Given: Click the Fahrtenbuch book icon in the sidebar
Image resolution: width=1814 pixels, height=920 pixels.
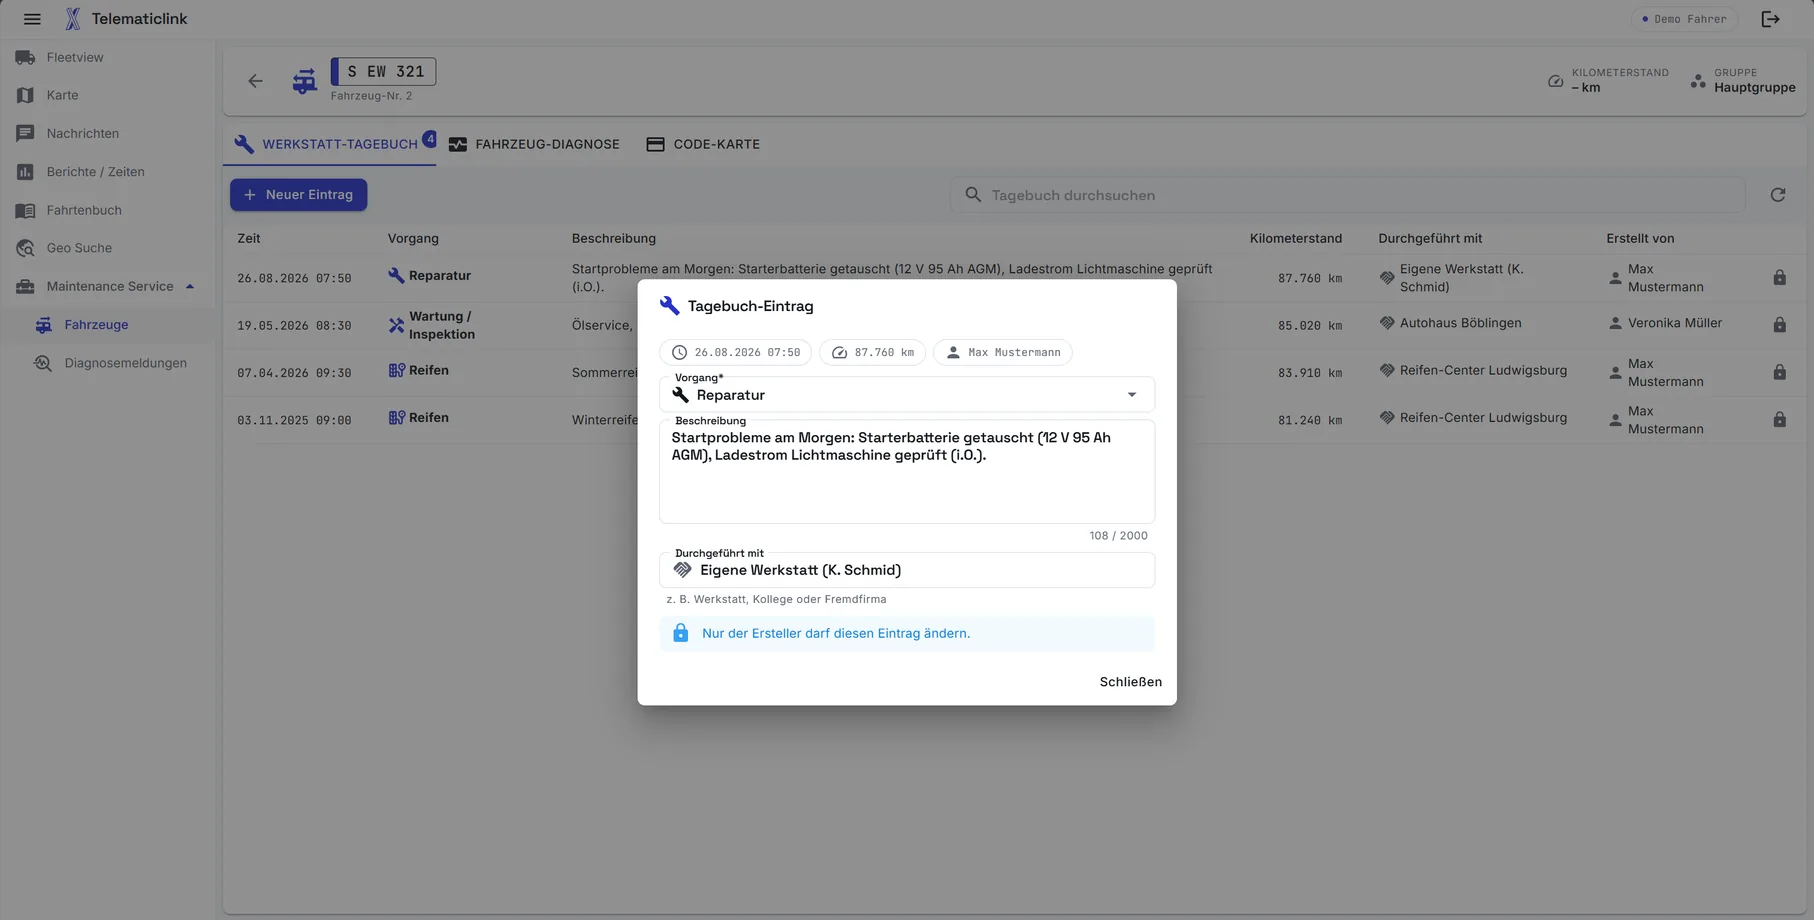Looking at the screenshot, I should (x=25, y=210).
